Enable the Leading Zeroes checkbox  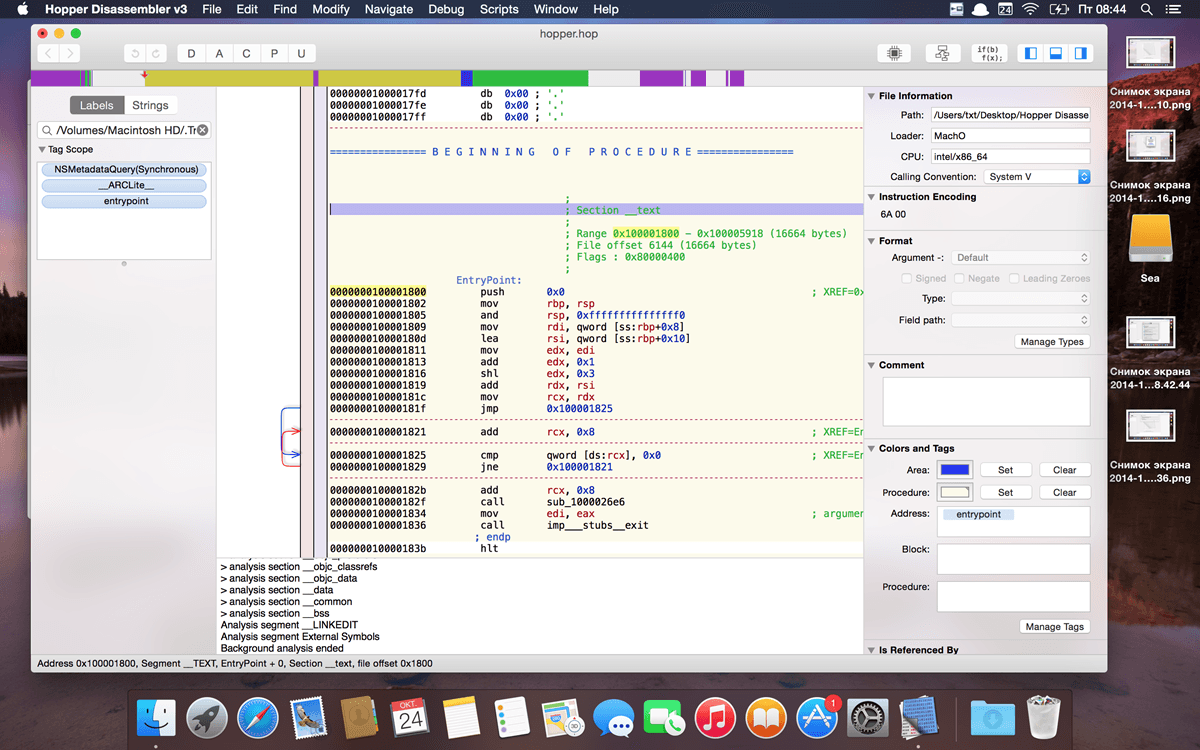pos(1014,278)
